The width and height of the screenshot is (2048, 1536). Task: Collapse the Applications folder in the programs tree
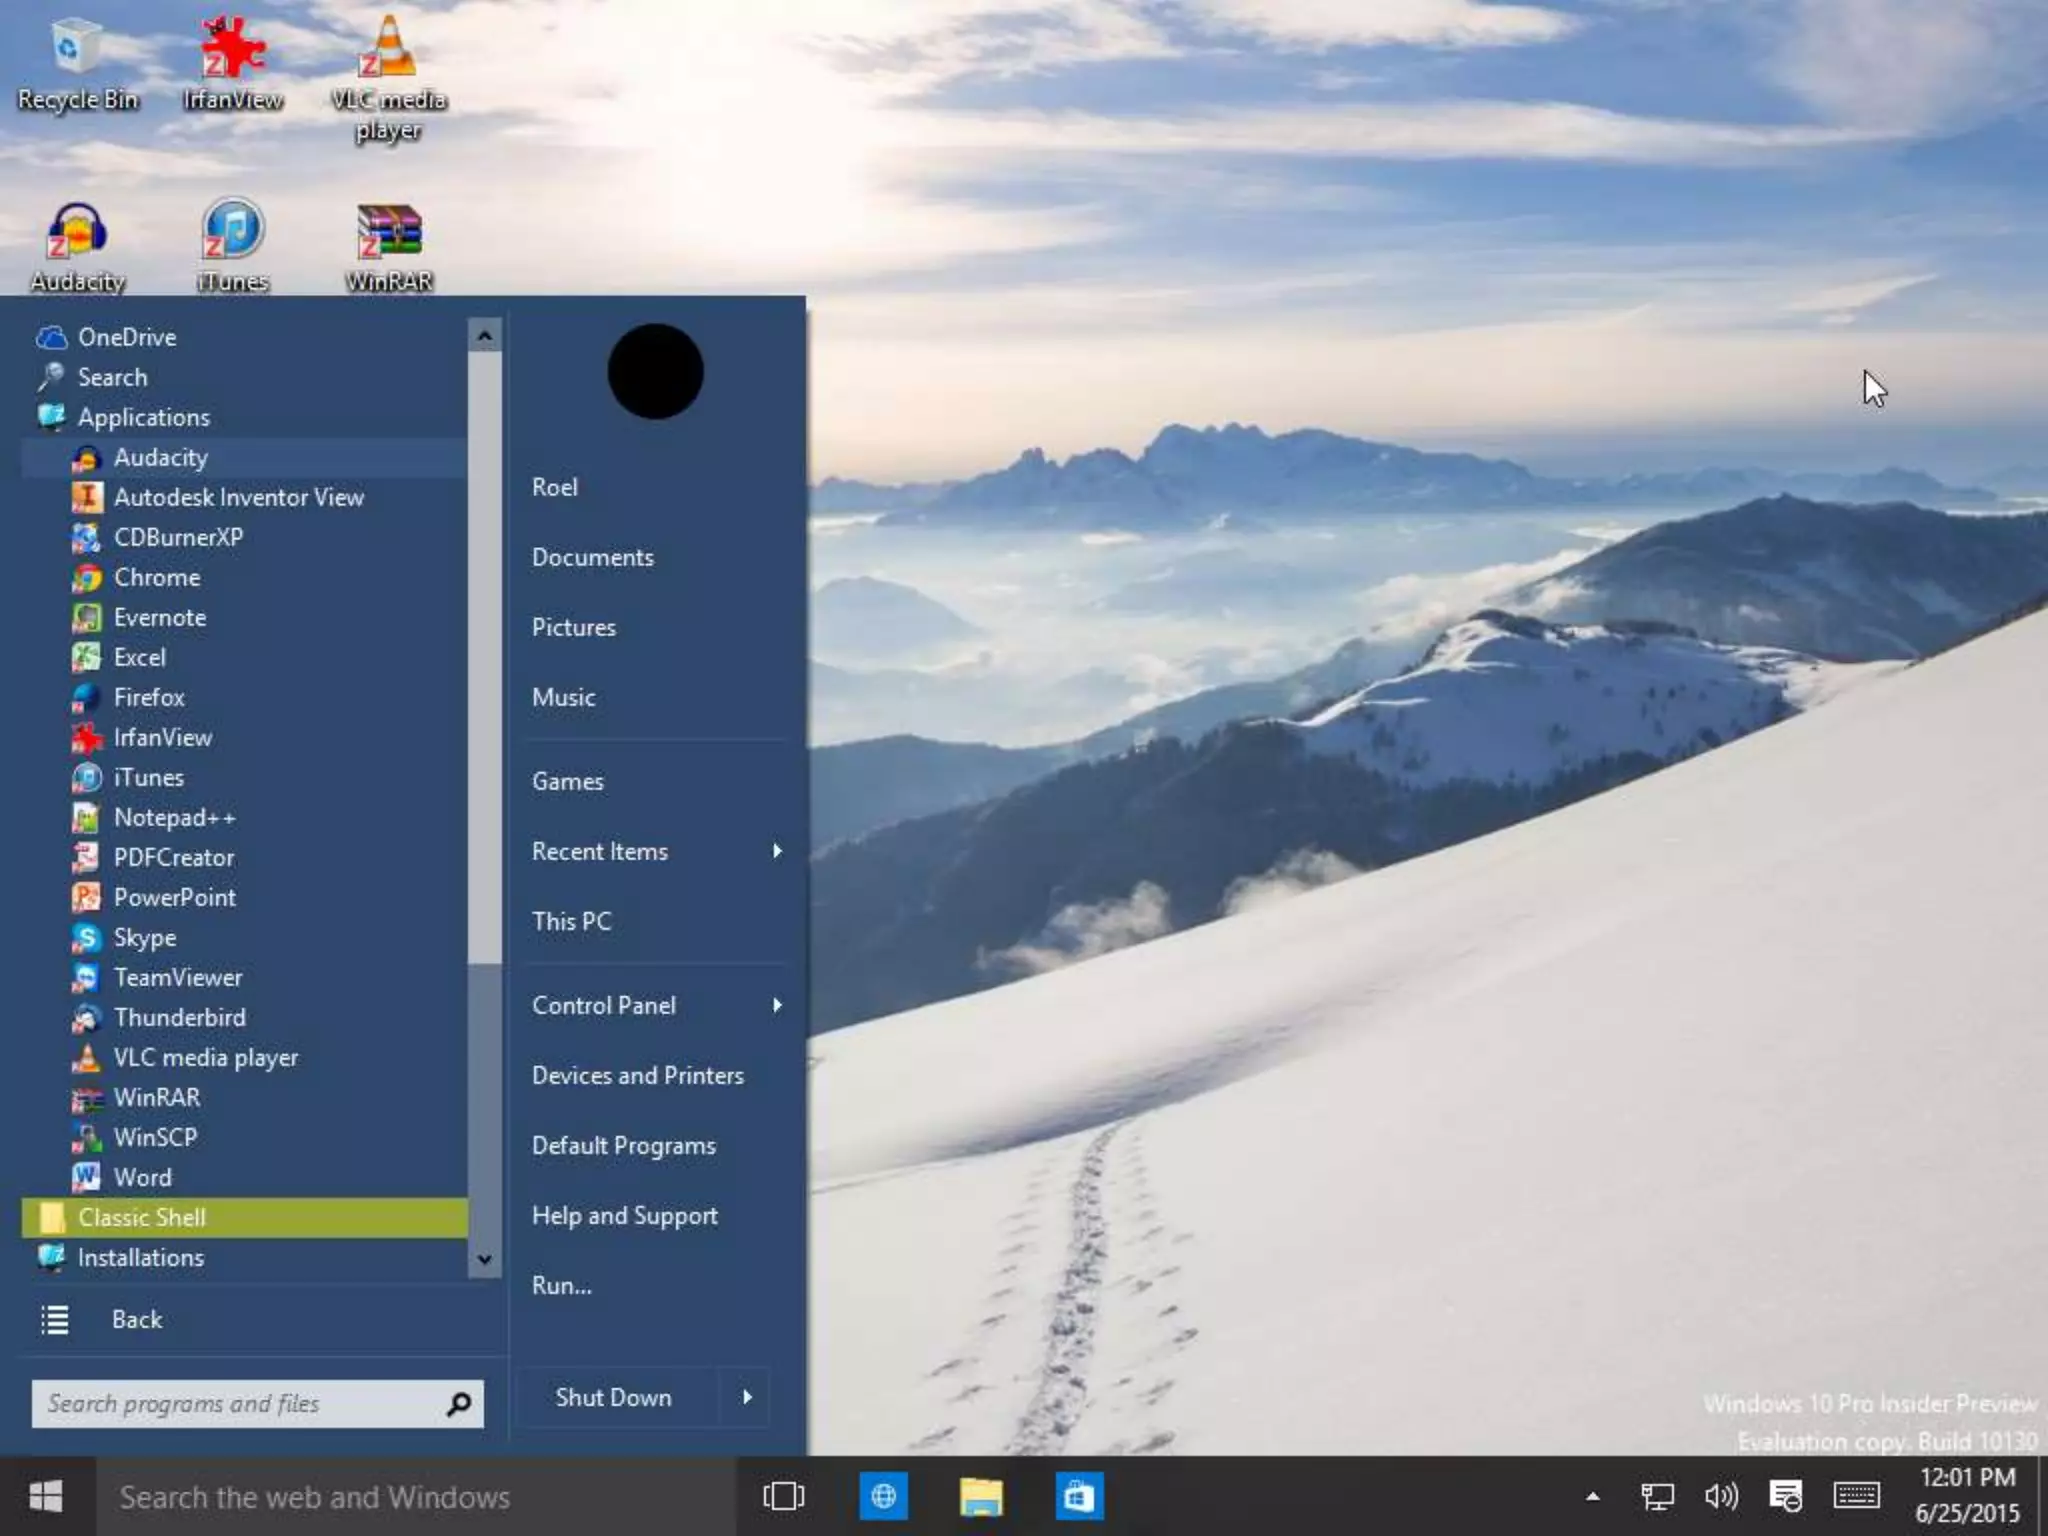[244, 417]
